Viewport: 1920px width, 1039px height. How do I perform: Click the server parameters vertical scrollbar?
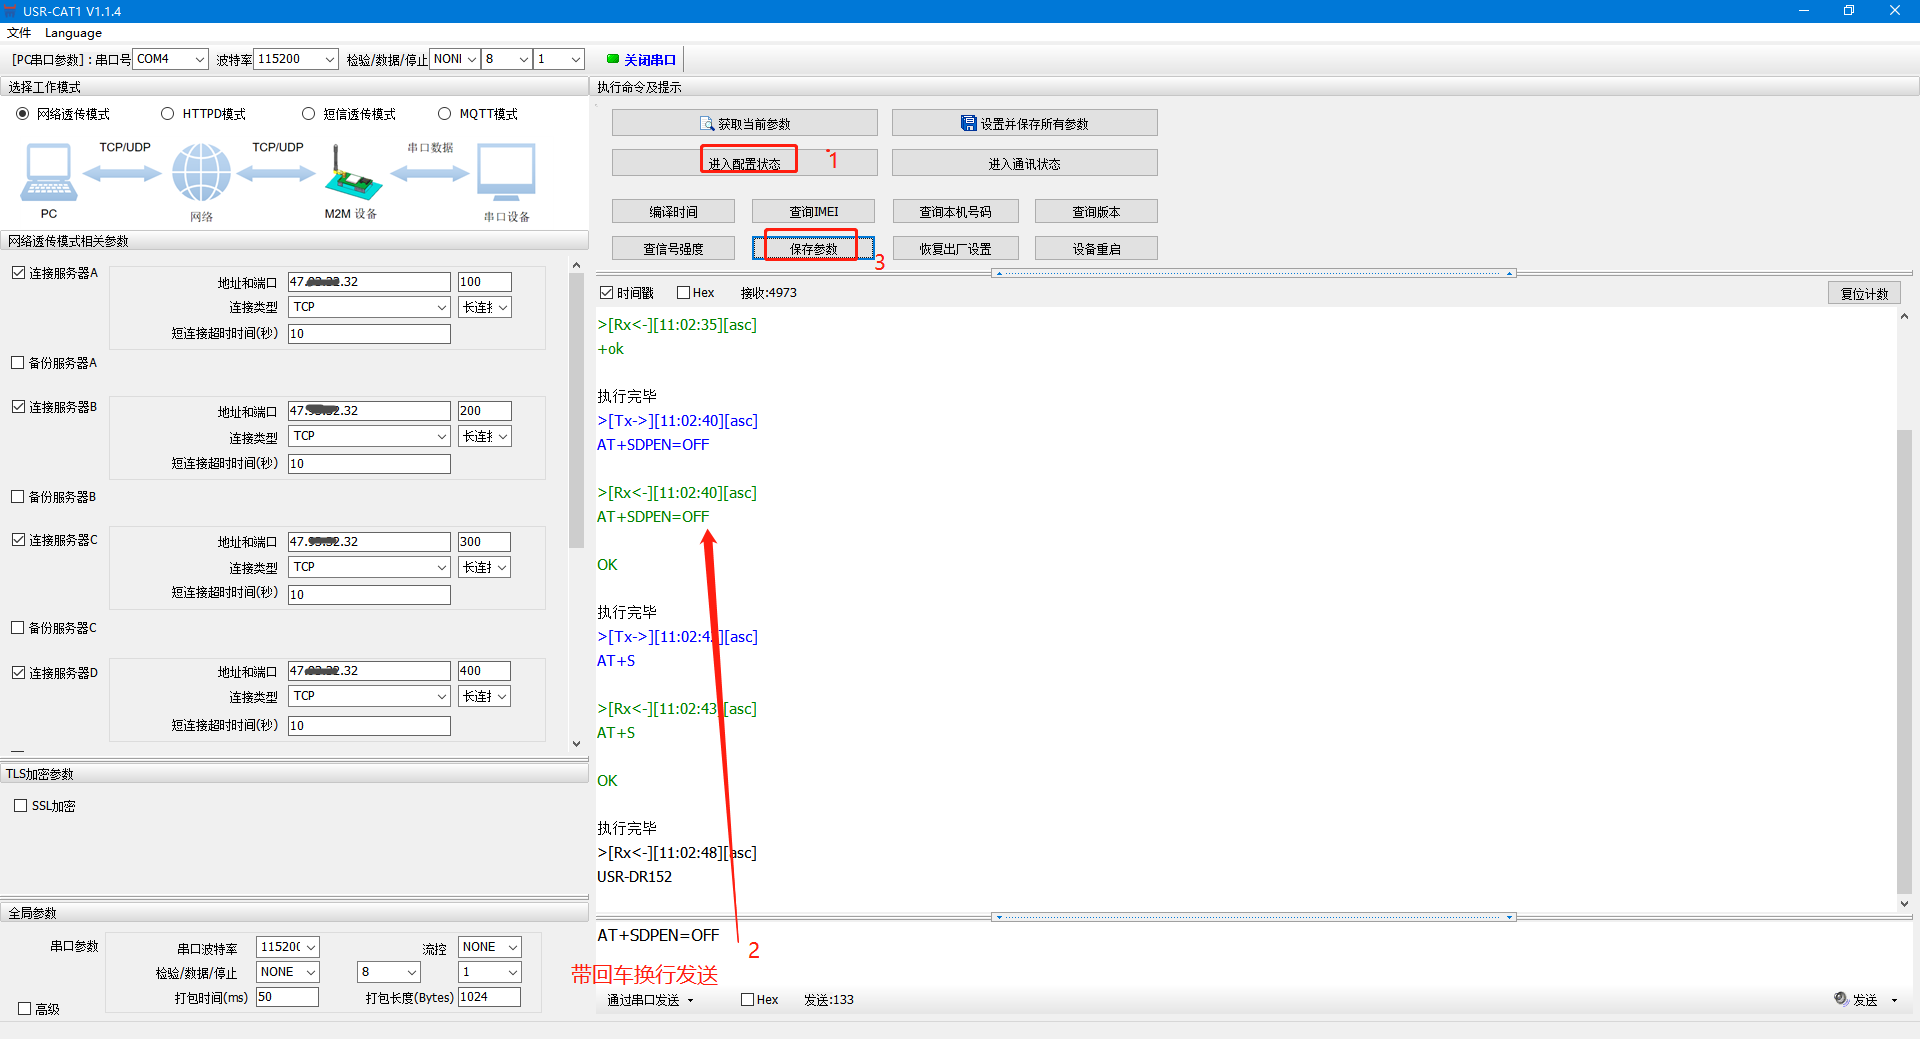coord(576,410)
